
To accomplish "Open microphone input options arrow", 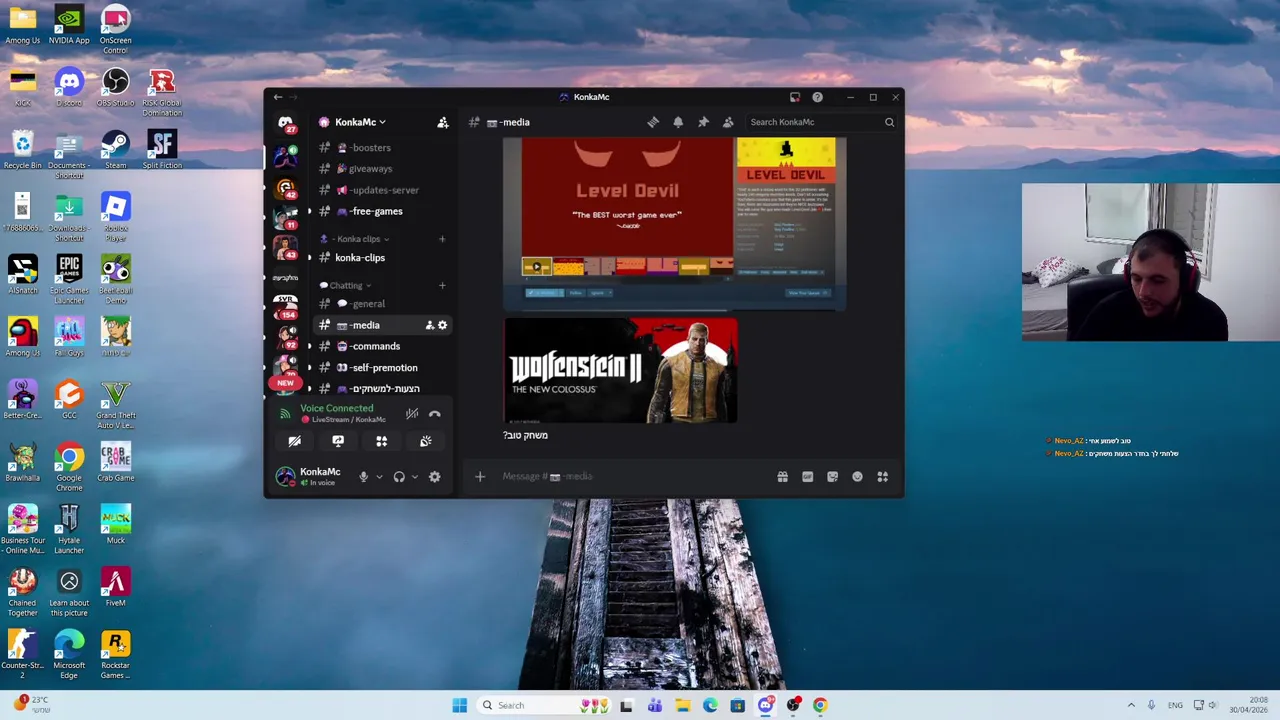I will 378,477.
